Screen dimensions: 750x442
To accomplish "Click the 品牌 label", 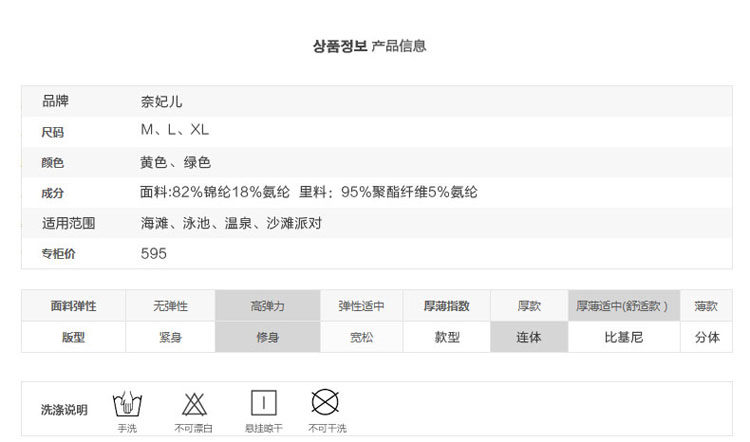I will (x=55, y=101).
